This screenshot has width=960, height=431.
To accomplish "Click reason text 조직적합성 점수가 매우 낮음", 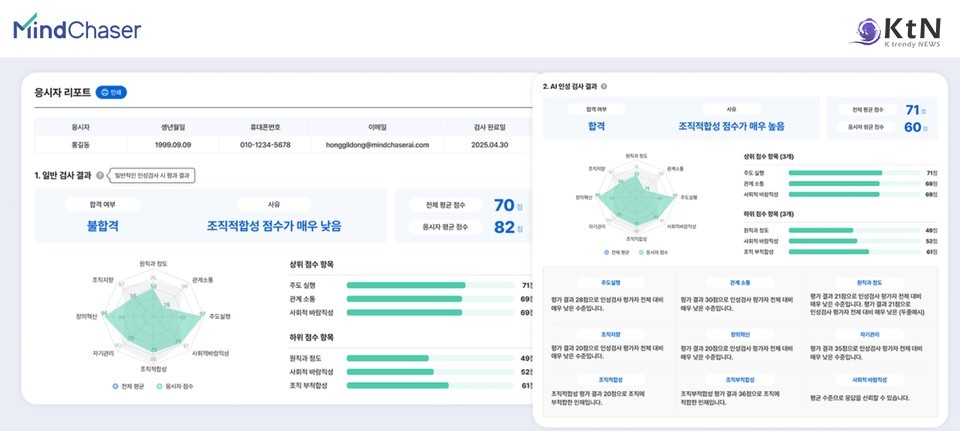I will coord(274,226).
